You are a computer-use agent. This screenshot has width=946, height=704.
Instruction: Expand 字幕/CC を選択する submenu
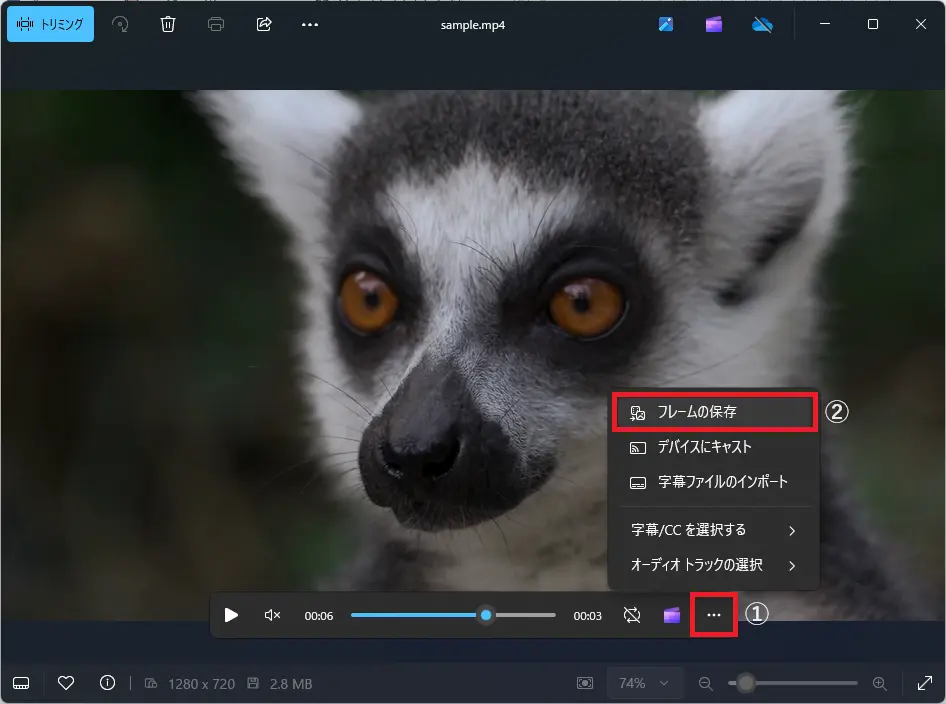pyautogui.click(x=713, y=529)
